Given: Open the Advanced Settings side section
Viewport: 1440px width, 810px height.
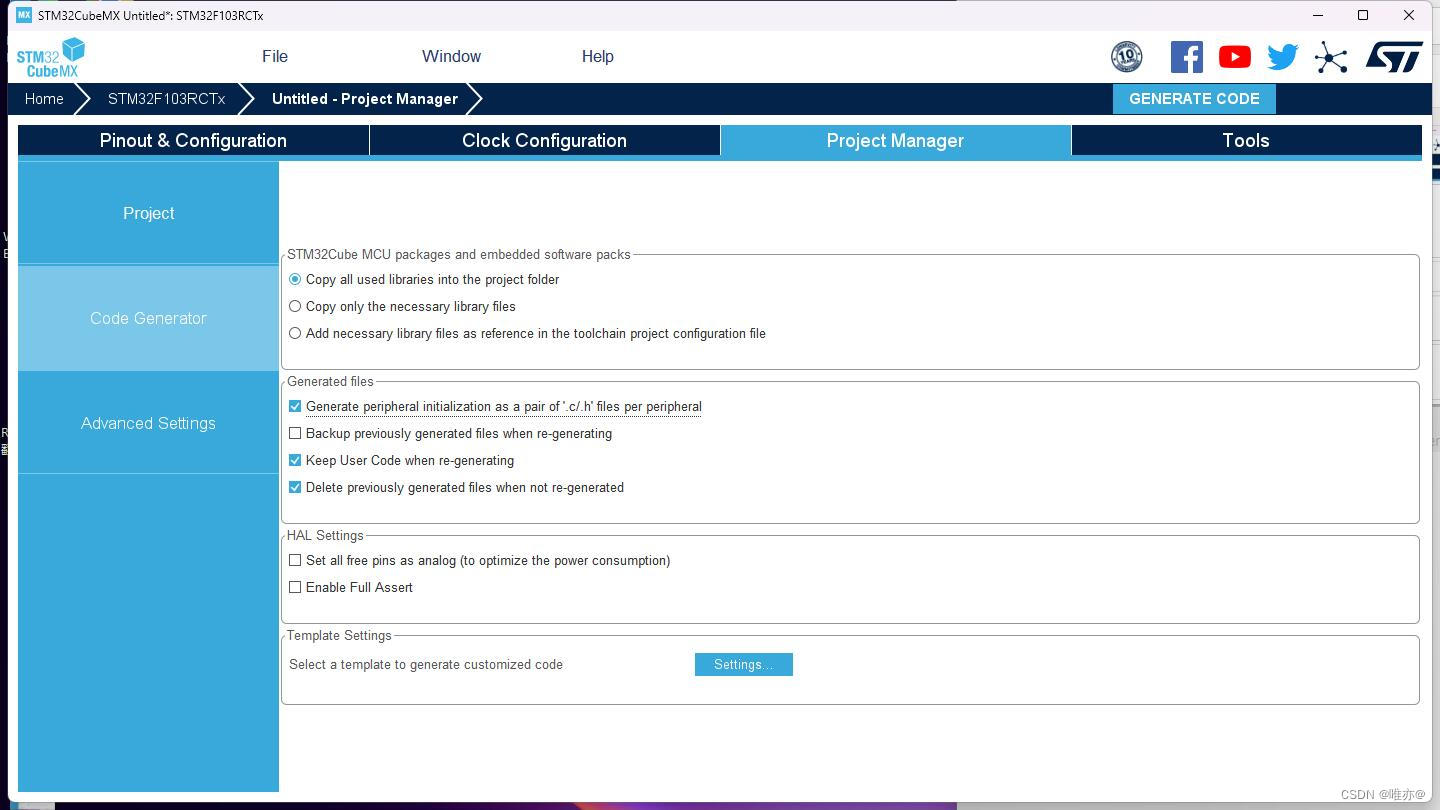Looking at the screenshot, I should pos(148,423).
